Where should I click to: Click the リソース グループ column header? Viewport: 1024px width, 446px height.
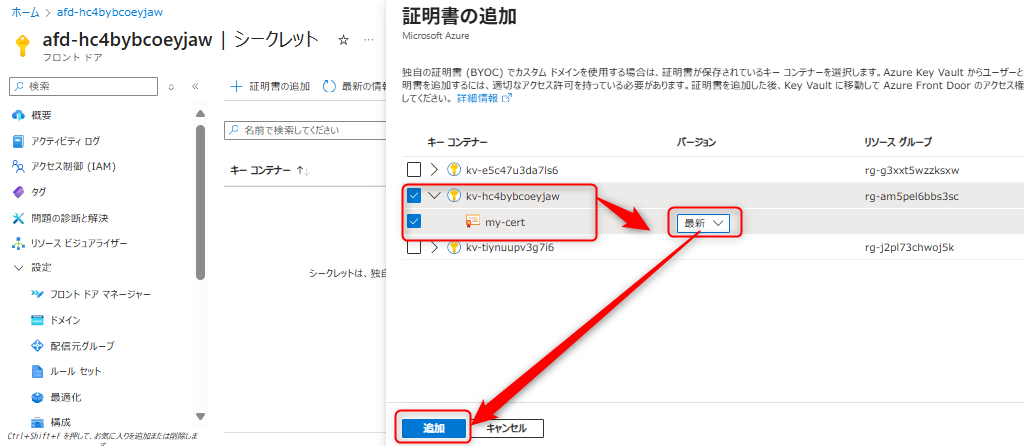point(897,142)
